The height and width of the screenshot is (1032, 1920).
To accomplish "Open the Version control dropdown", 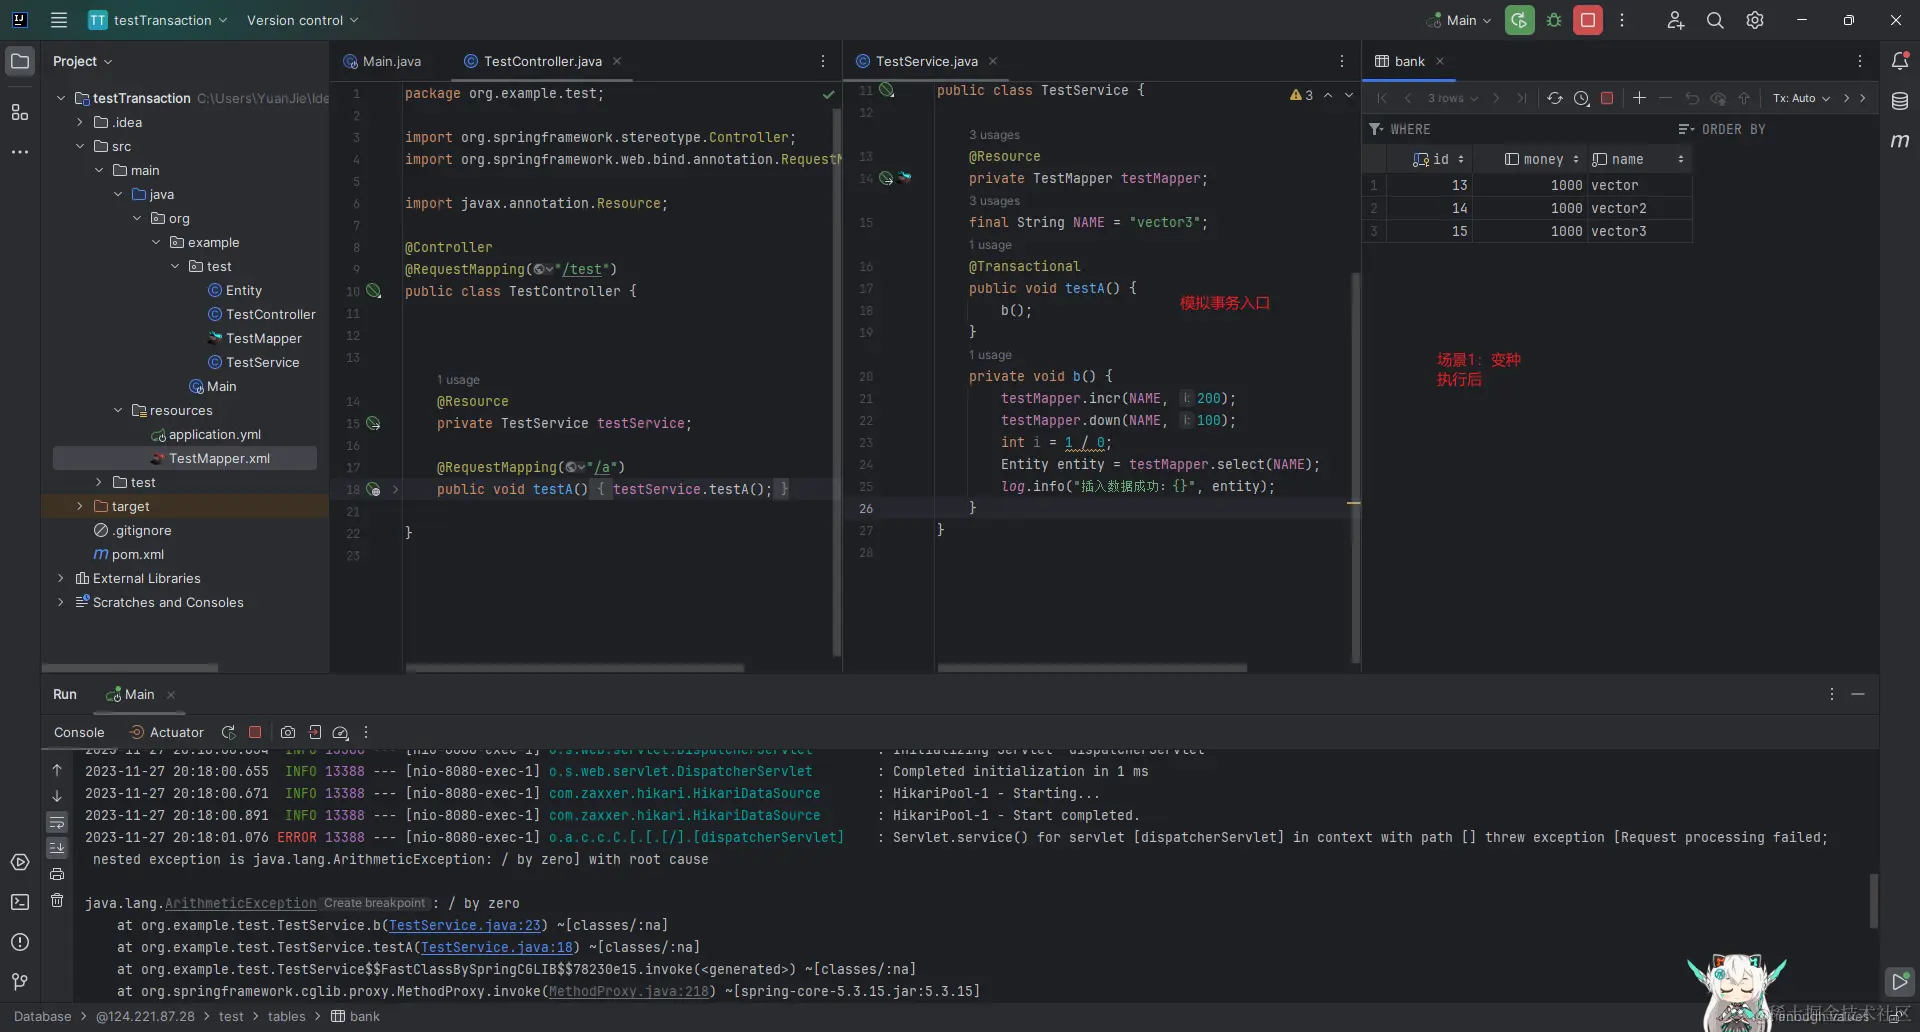I will [x=302, y=20].
